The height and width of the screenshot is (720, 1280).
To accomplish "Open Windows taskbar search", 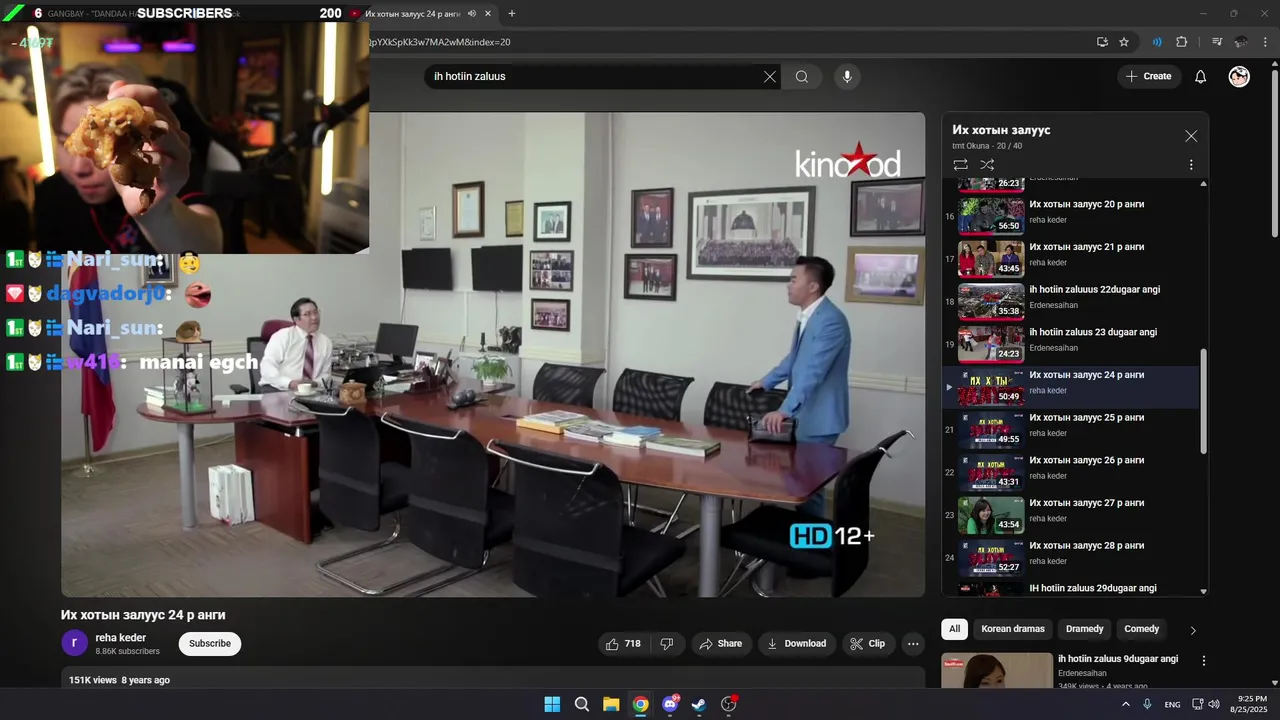I will coord(582,704).
